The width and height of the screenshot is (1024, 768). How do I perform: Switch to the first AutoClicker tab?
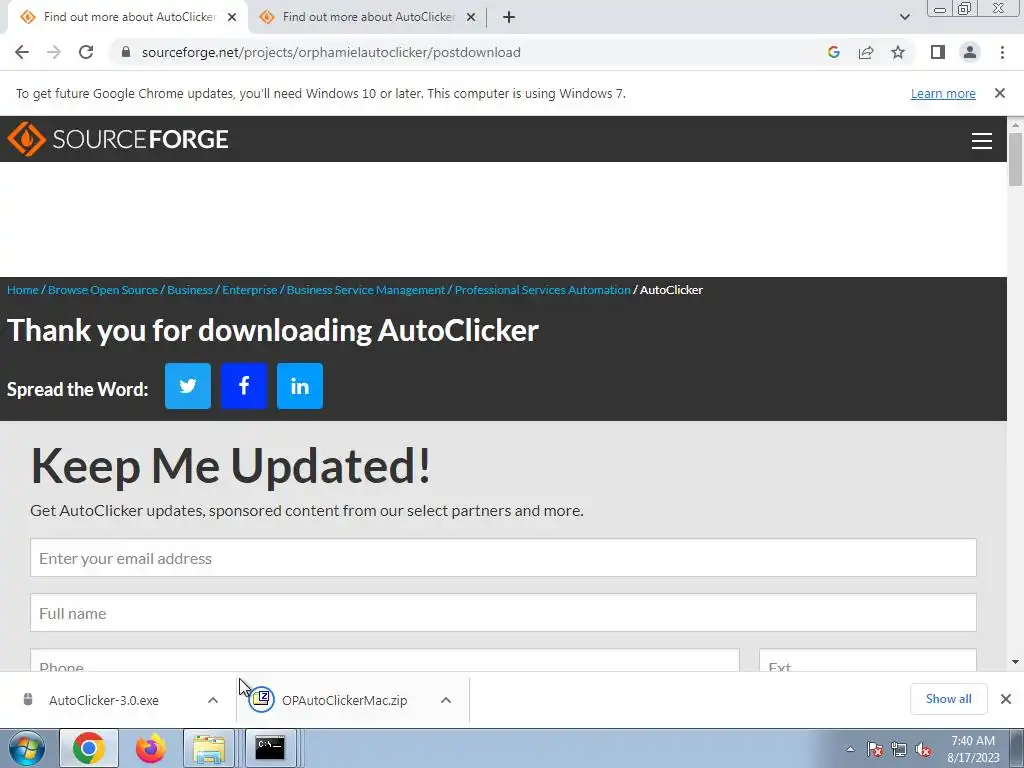point(127,17)
